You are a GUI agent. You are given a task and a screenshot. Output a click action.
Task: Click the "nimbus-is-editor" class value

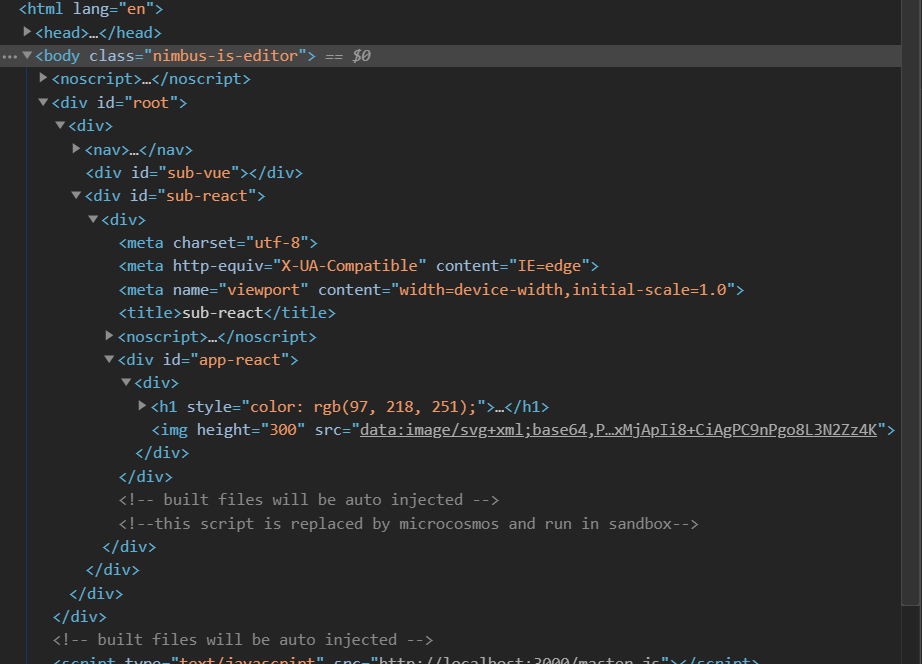(225, 56)
